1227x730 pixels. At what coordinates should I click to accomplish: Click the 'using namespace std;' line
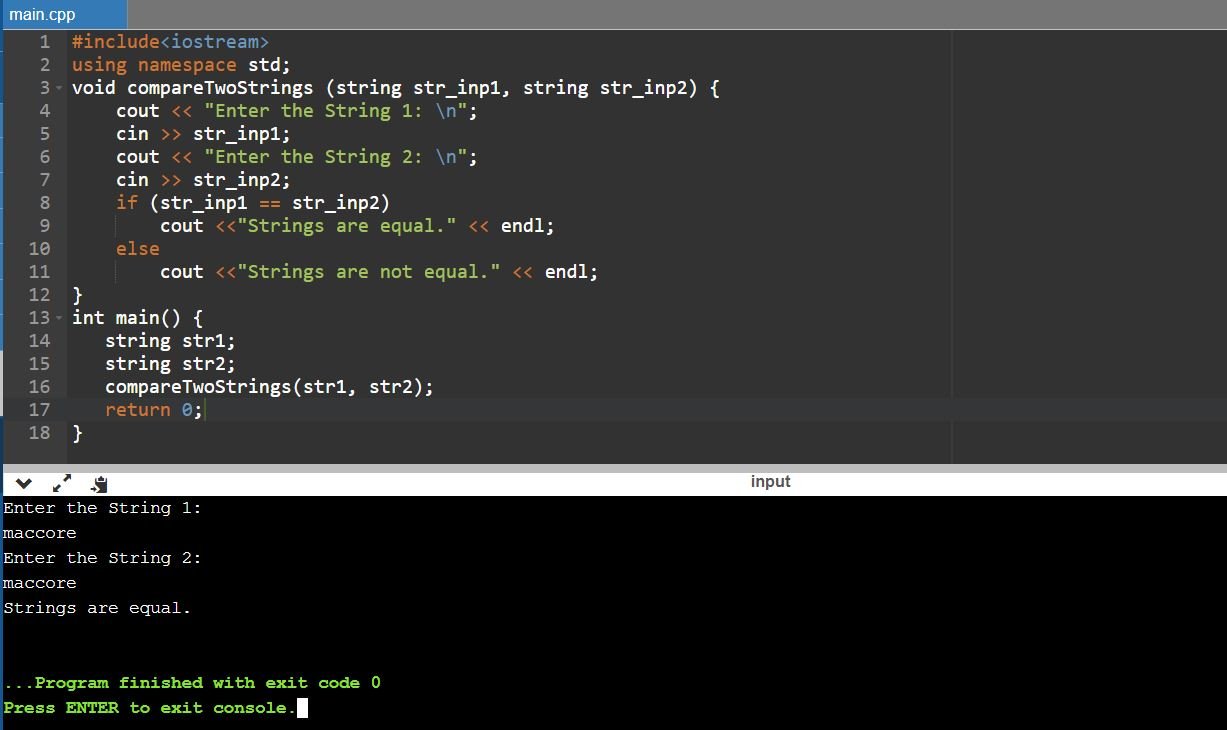pos(180,65)
